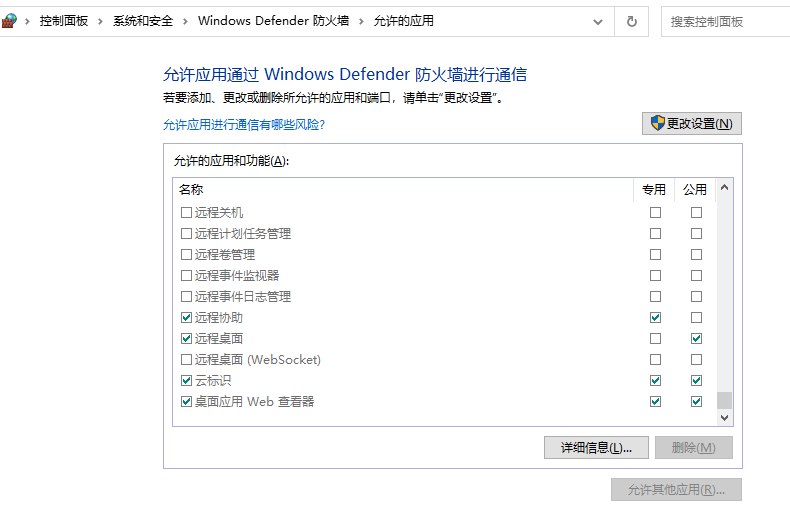Select the 远程计划任务管理 row text

[243, 234]
